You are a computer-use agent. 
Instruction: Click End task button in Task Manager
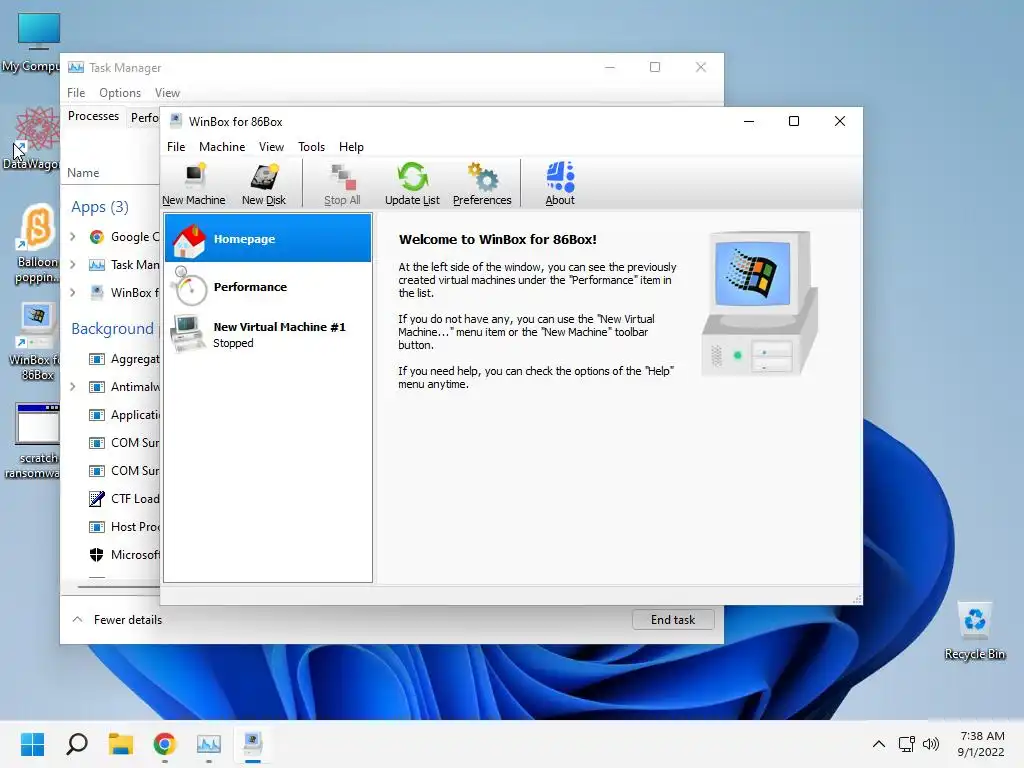pos(673,620)
